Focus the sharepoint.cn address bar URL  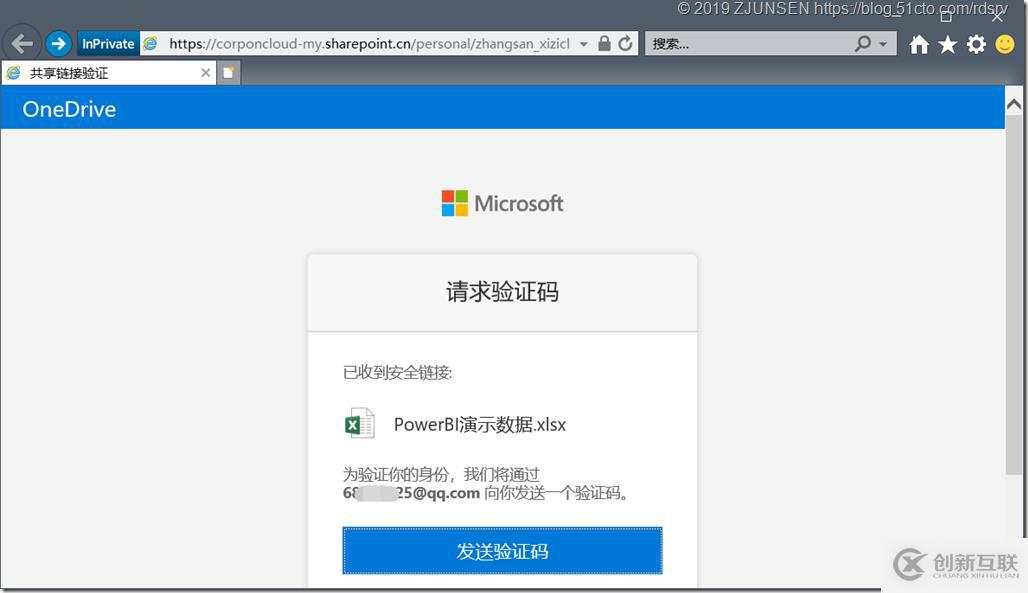click(369, 44)
